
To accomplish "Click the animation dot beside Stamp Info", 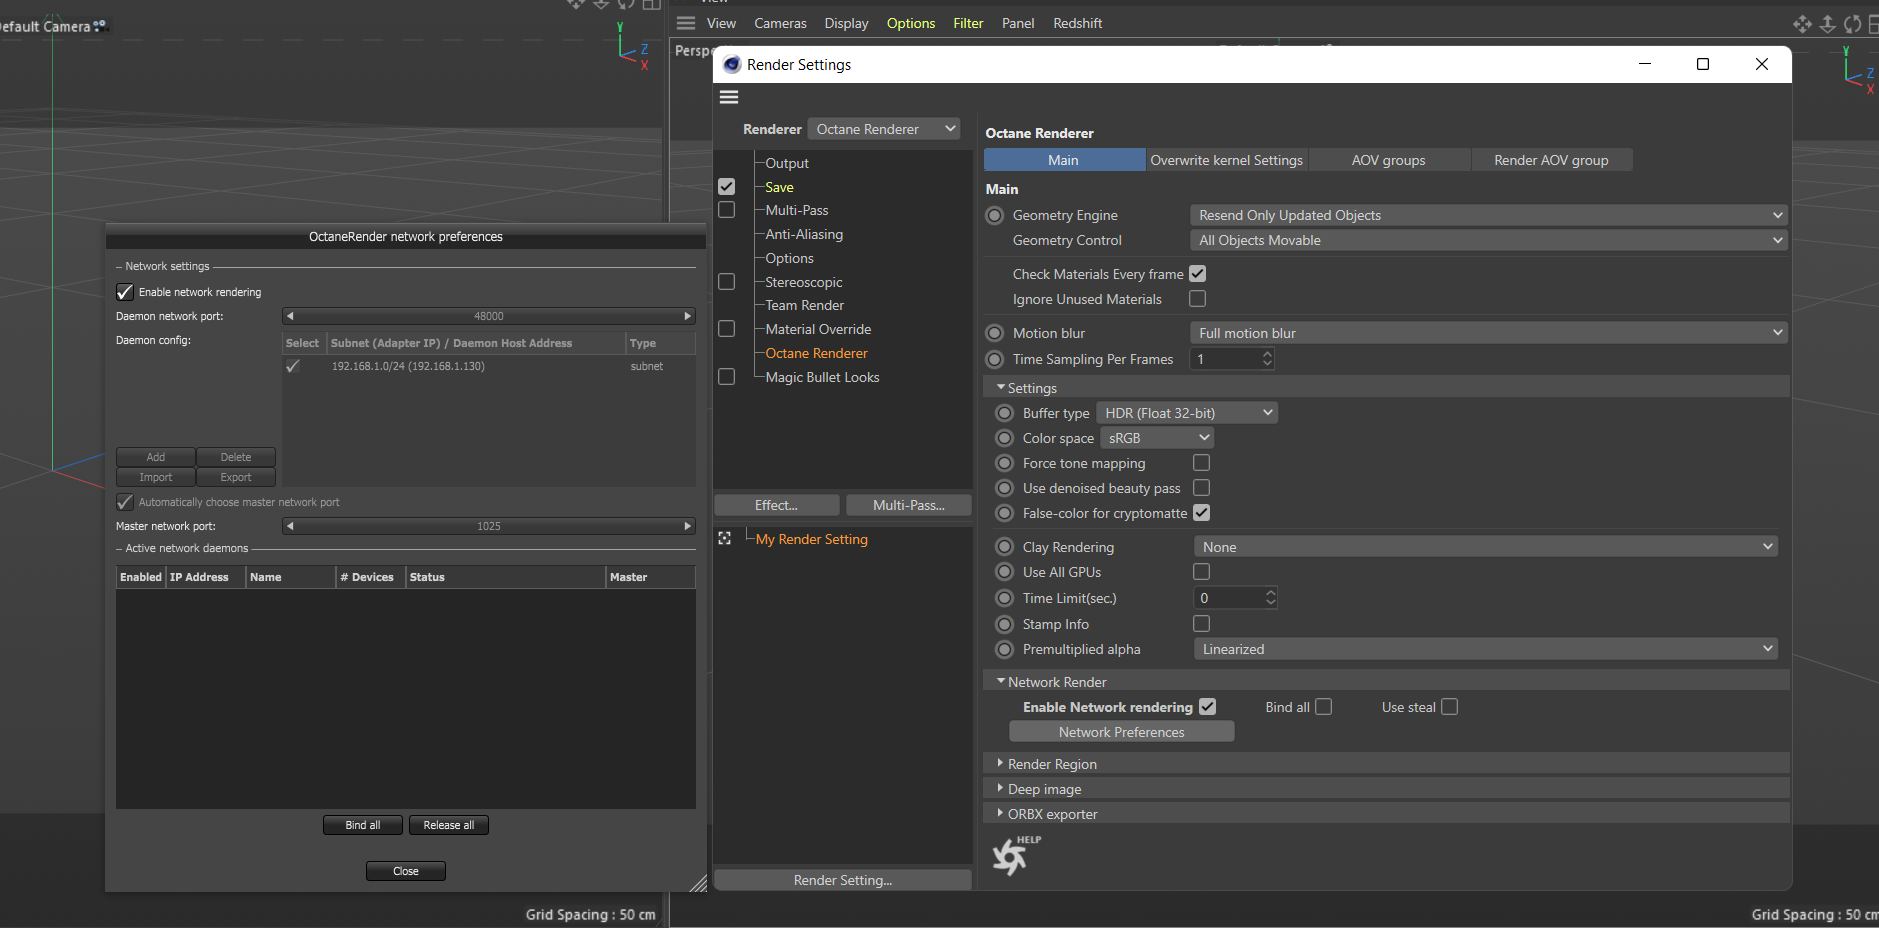I will tap(1005, 624).
